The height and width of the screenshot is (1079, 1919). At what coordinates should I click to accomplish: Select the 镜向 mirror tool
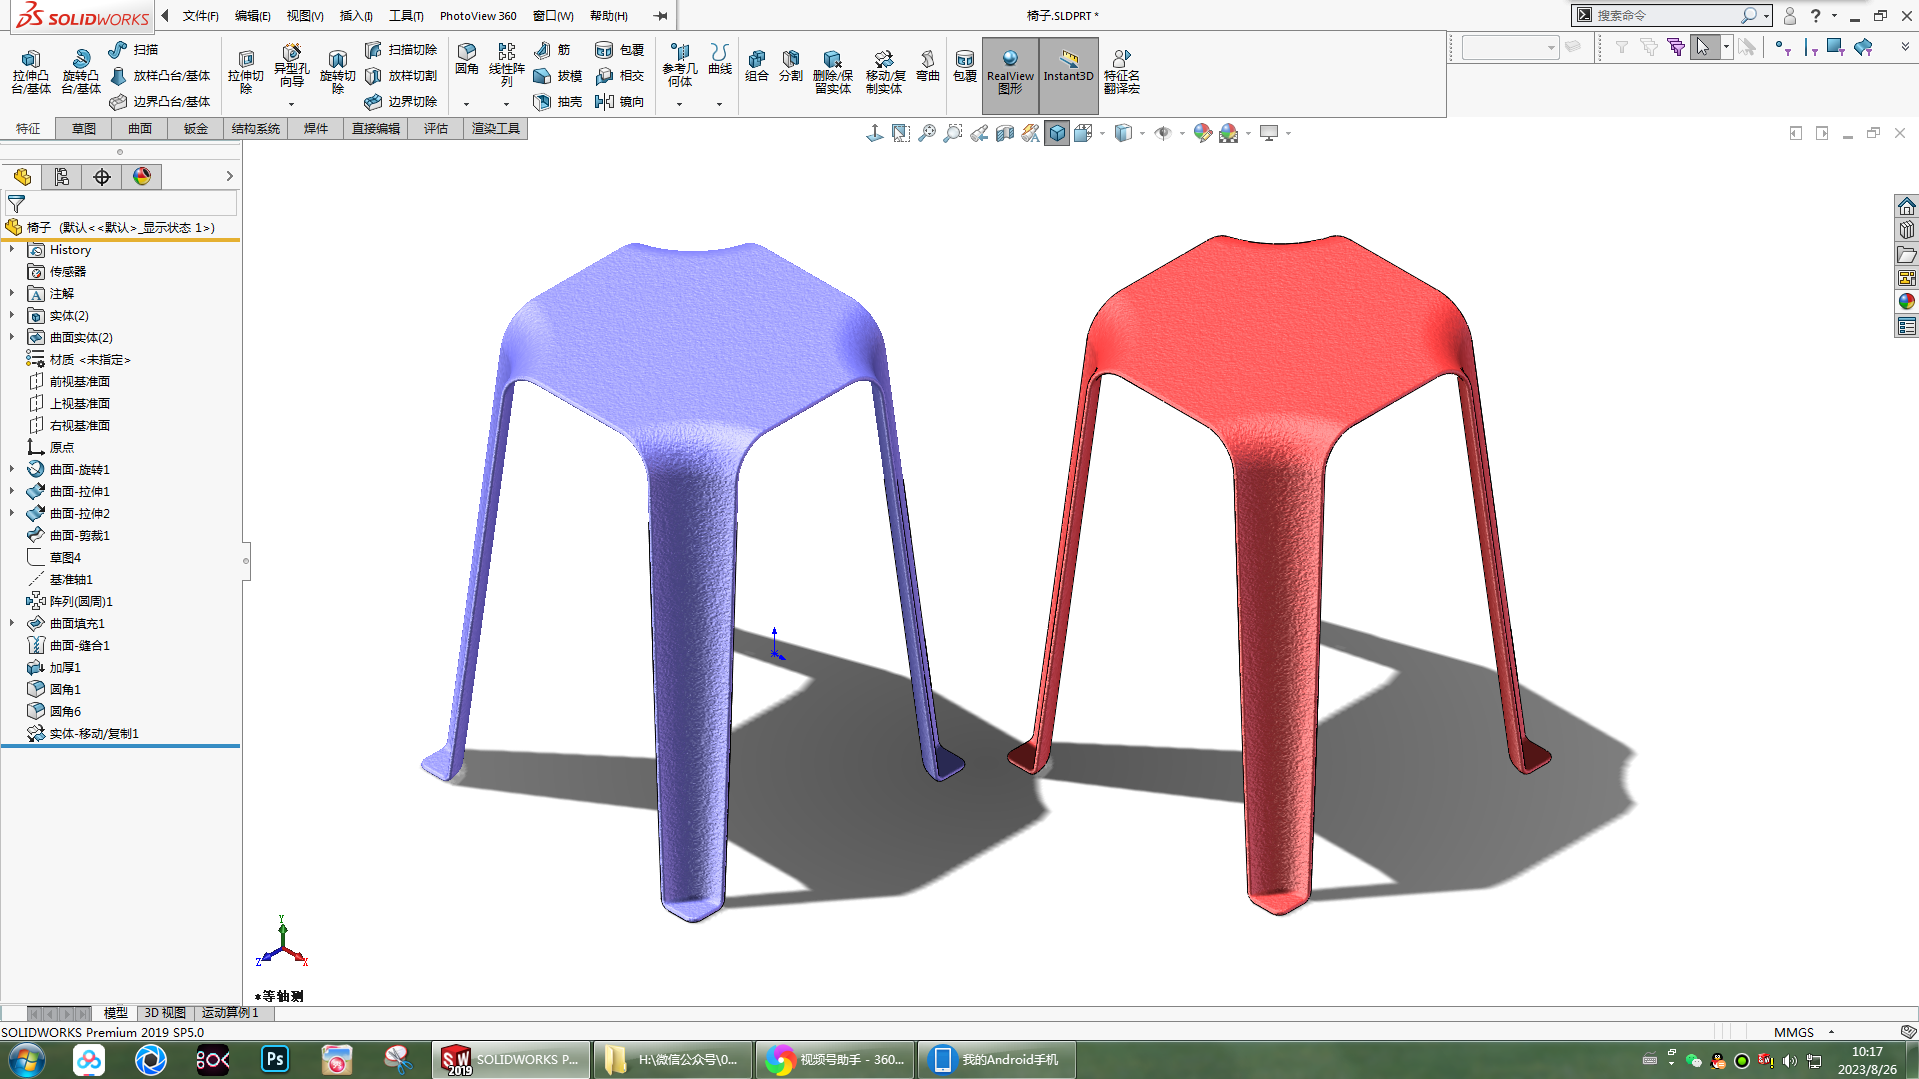tap(619, 102)
